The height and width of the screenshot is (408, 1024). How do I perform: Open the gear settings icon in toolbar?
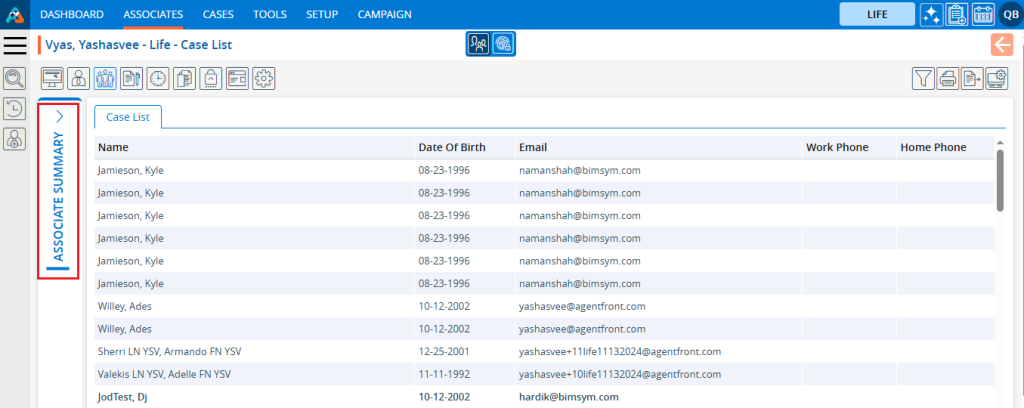pos(263,79)
